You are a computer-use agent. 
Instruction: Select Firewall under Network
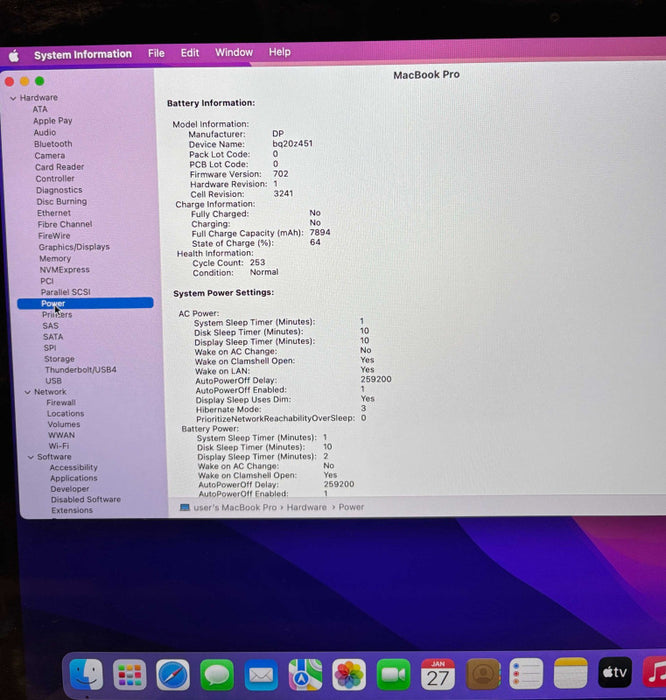[61, 403]
